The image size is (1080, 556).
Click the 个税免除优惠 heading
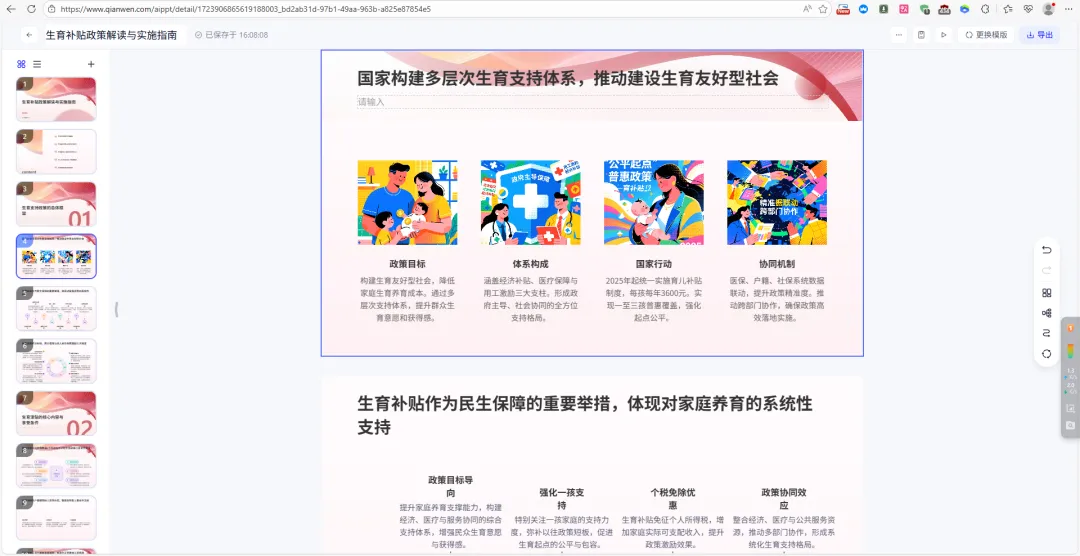(x=673, y=499)
